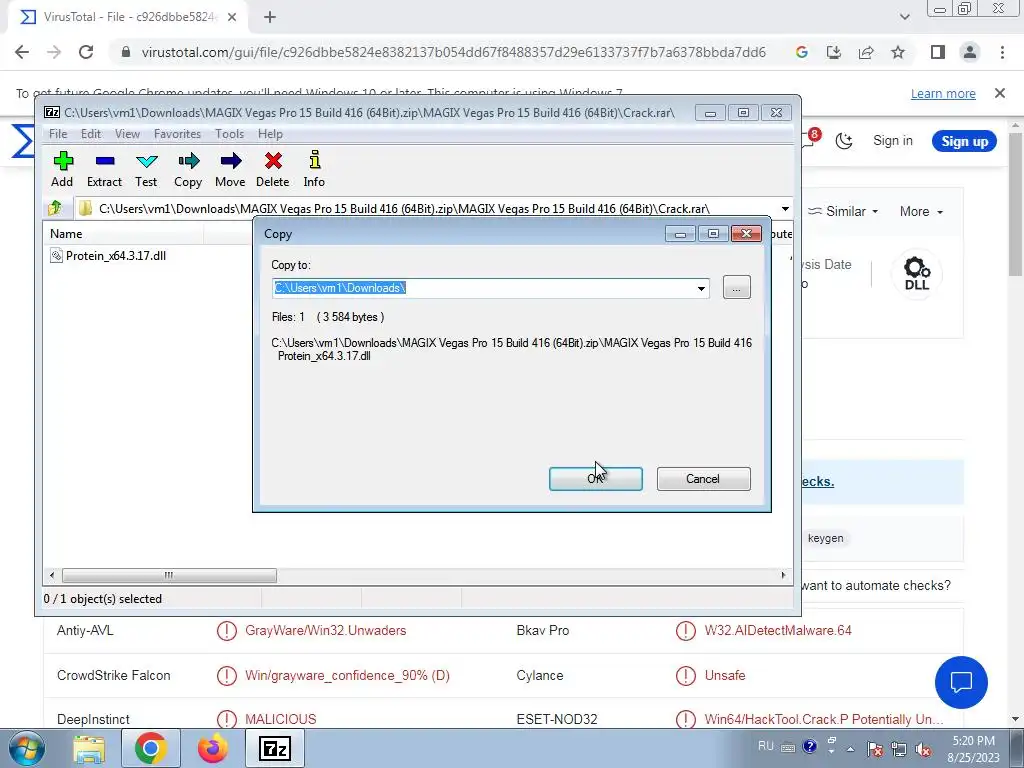This screenshot has width=1024, height=768.
Task: Click Learn more about Chrome updates
Action: tap(943, 94)
